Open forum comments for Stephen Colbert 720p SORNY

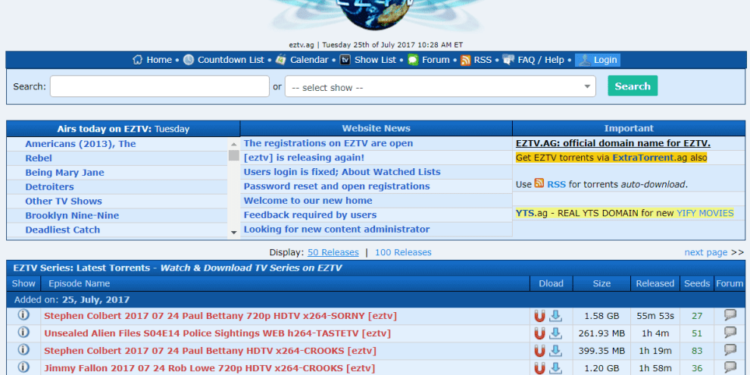730,315
